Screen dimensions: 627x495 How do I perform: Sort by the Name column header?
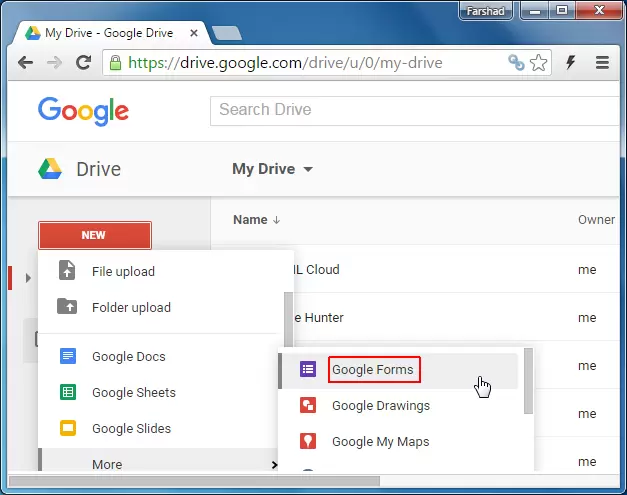click(x=250, y=220)
